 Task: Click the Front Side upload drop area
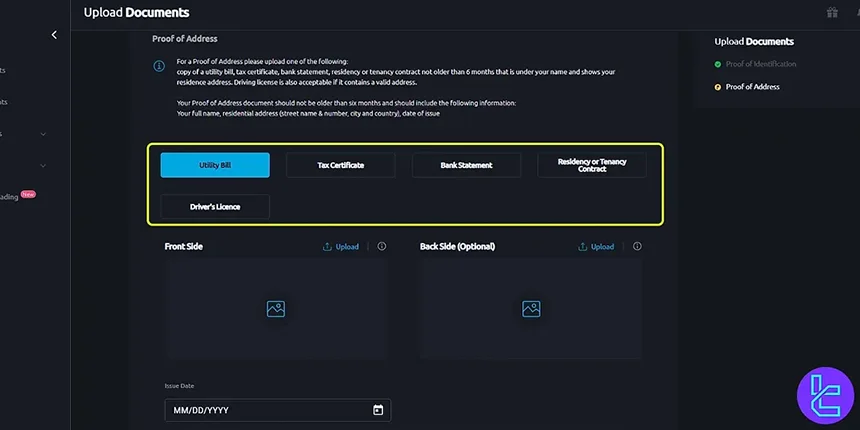pyautogui.click(x=276, y=308)
